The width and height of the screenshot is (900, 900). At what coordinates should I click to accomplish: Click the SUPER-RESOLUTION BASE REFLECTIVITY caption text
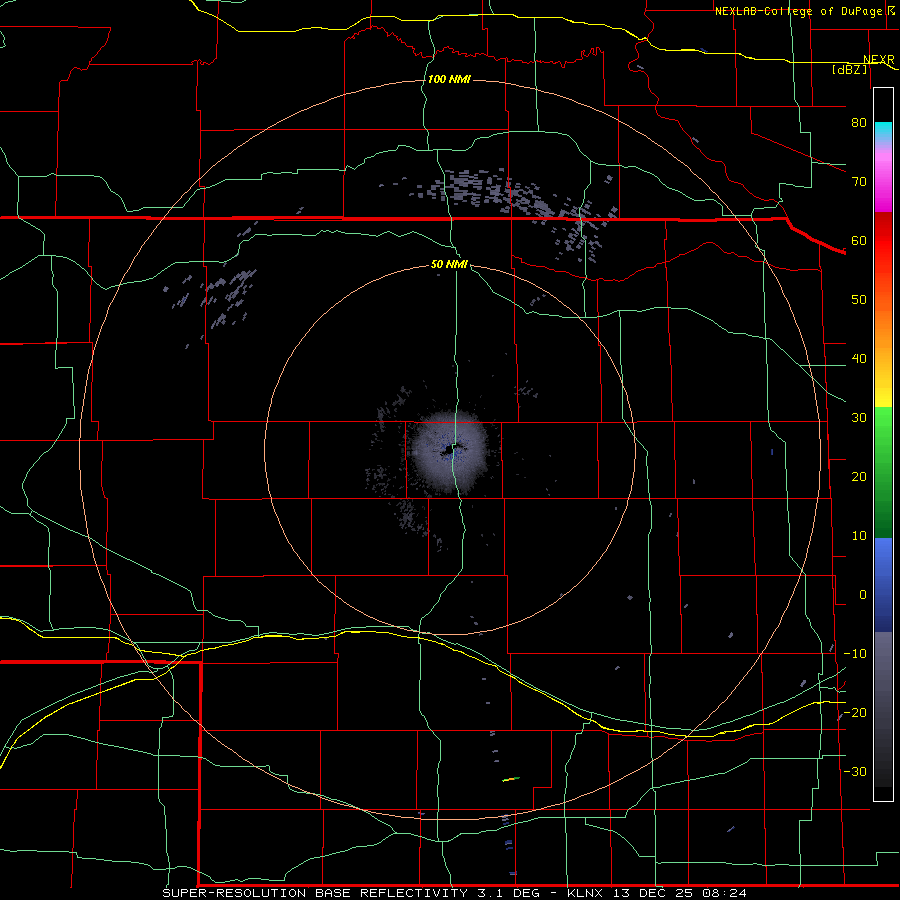tap(315, 893)
